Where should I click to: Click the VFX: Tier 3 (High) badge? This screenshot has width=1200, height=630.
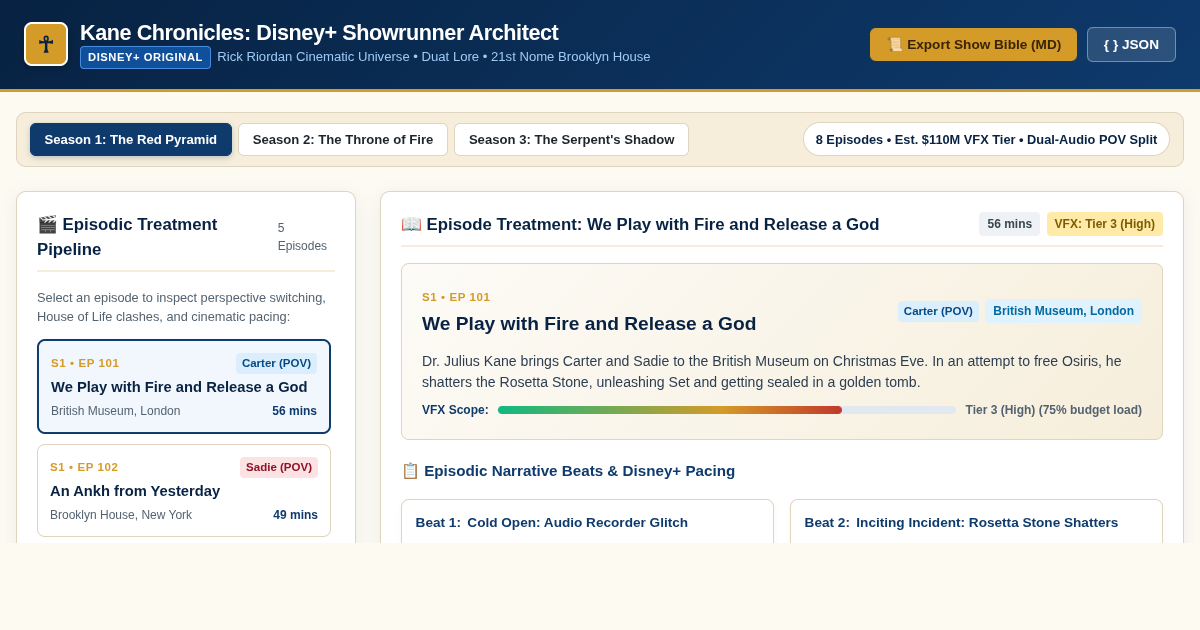point(1104,224)
